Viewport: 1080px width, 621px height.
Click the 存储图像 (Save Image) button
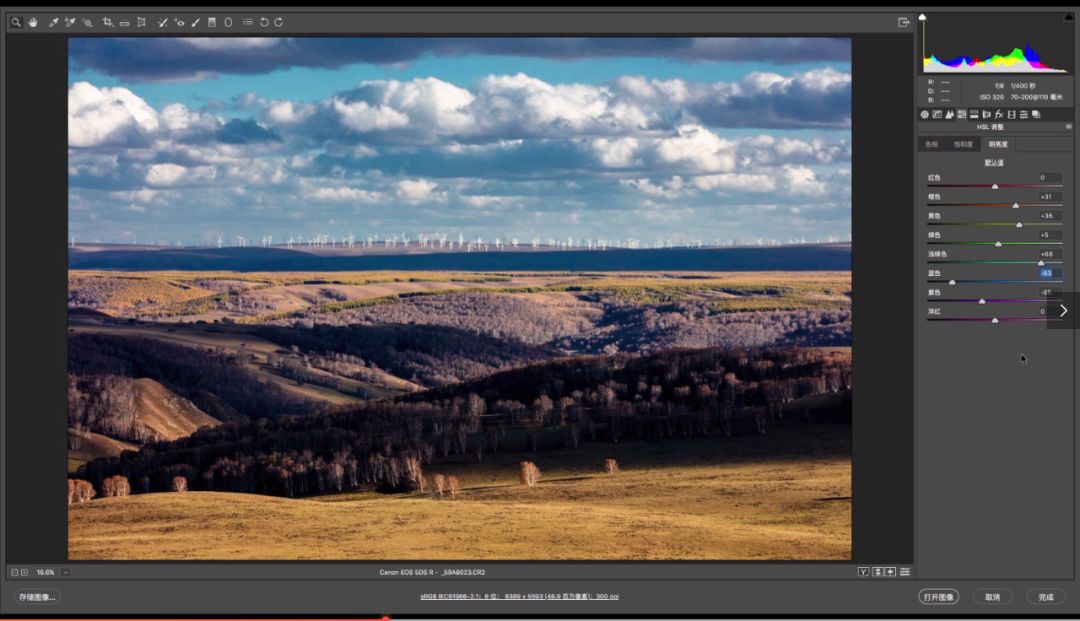pyautogui.click(x=38, y=597)
